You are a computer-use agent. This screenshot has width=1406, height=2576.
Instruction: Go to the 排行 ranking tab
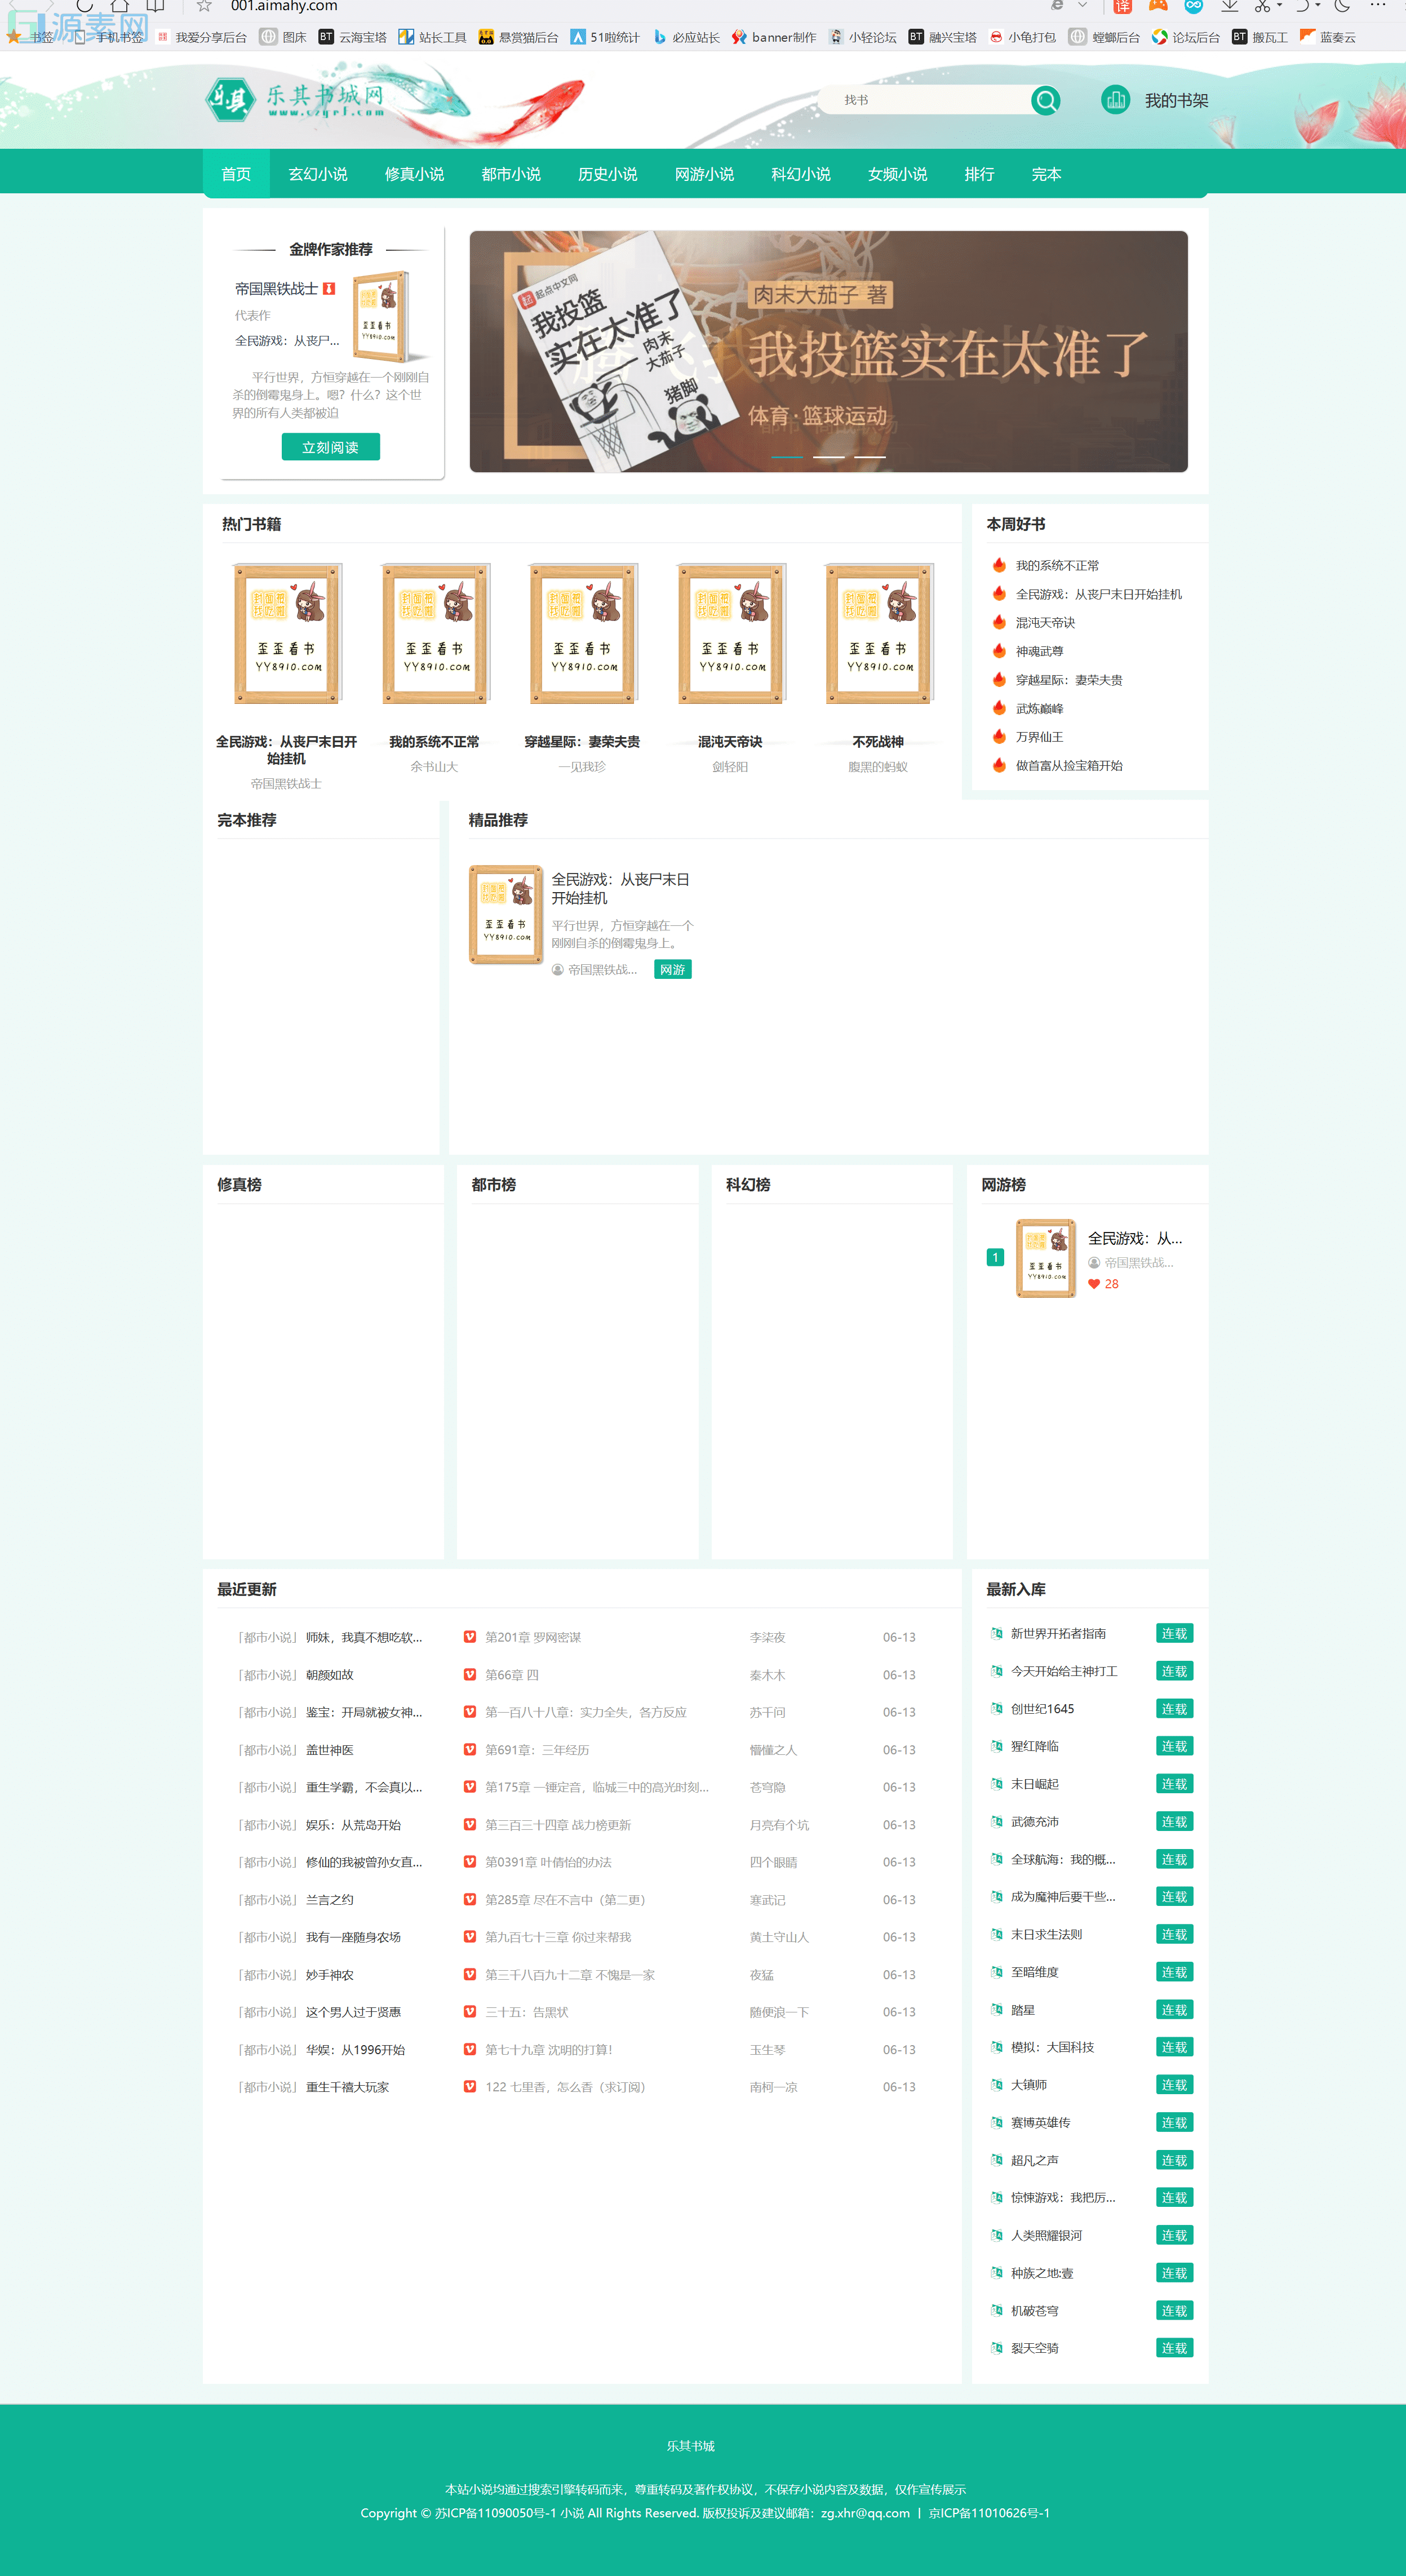point(979,174)
